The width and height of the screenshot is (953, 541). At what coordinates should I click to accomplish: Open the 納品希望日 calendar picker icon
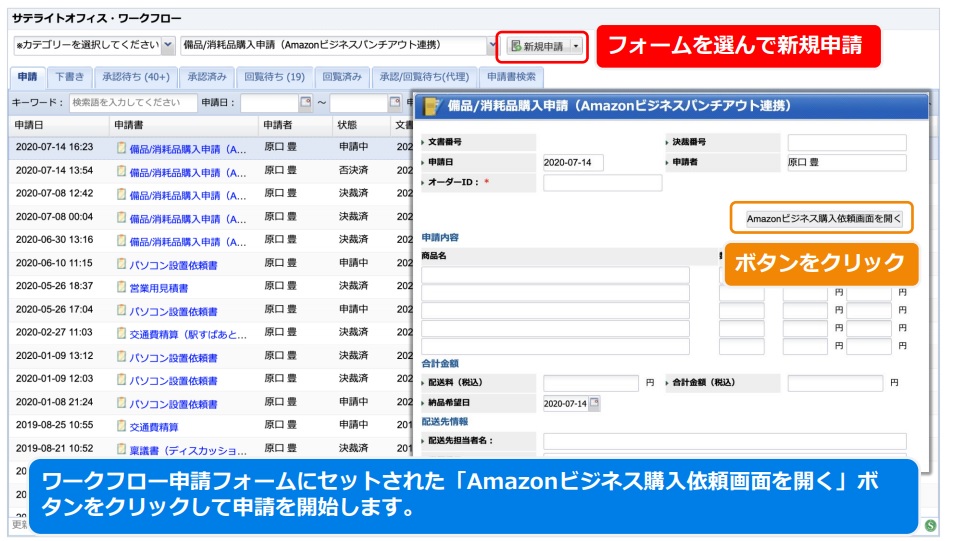coord(594,402)
